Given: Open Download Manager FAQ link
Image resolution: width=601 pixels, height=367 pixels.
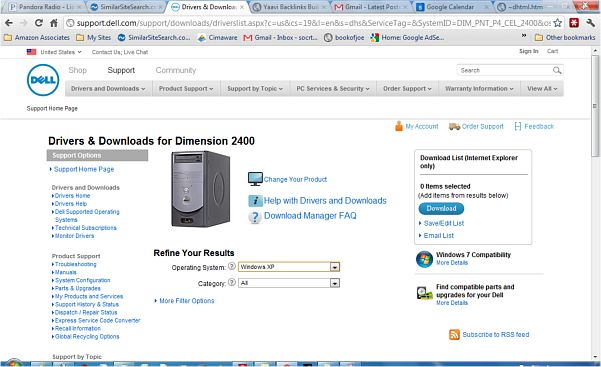Looking at the screenshot, I should coord(310,216).
